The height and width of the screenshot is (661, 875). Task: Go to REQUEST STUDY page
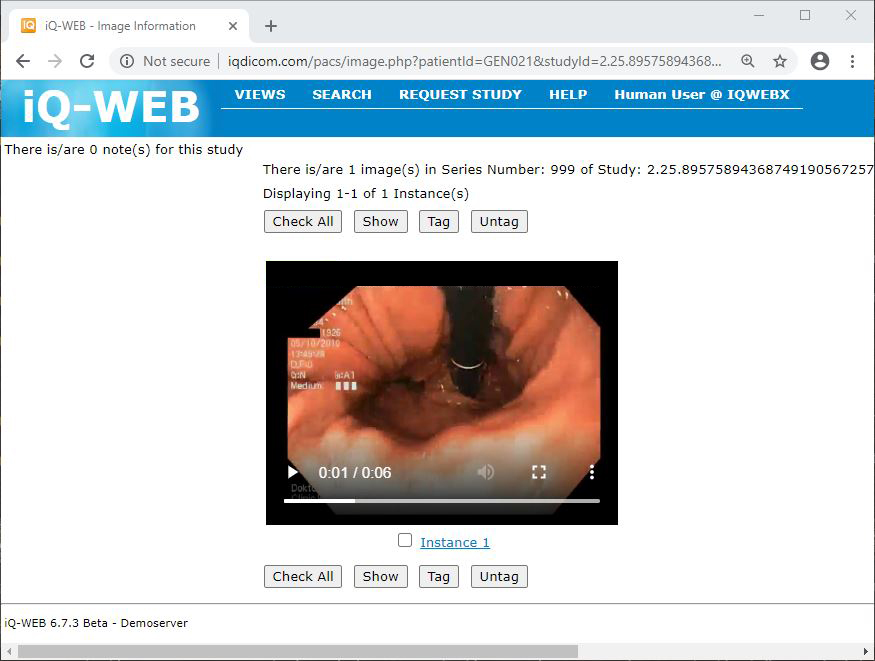460,94
